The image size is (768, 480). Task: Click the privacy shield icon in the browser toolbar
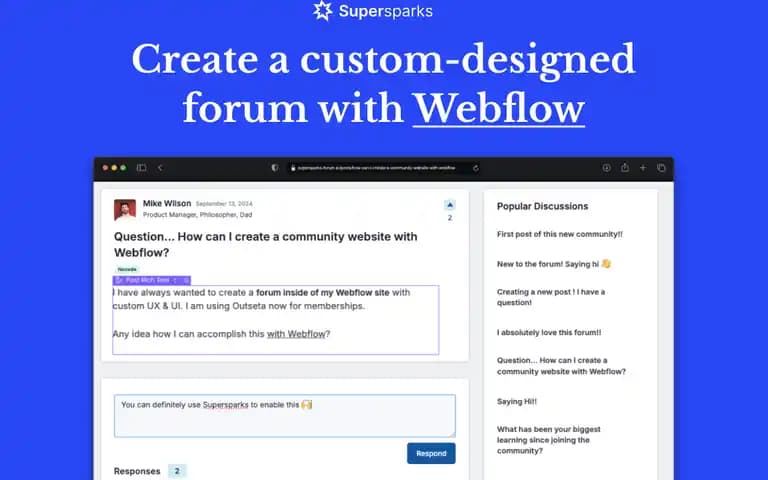(x=275, y=168)
